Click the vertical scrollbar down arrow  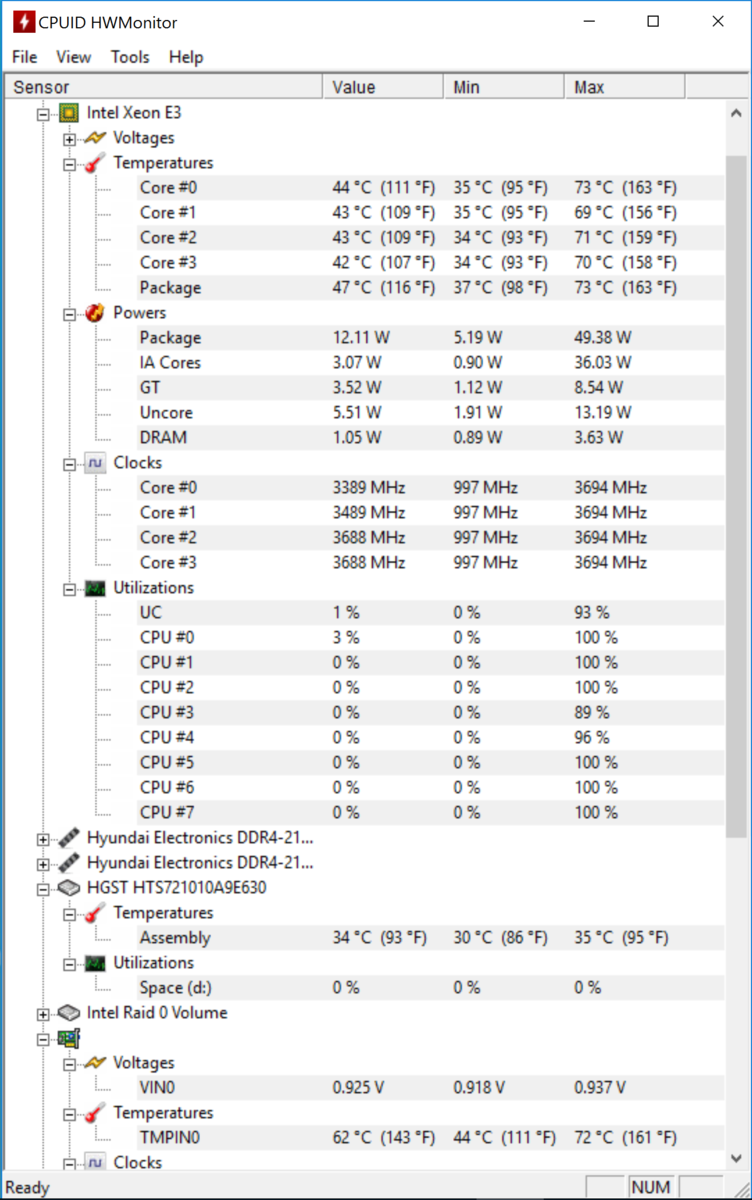tap(736, 1156)
